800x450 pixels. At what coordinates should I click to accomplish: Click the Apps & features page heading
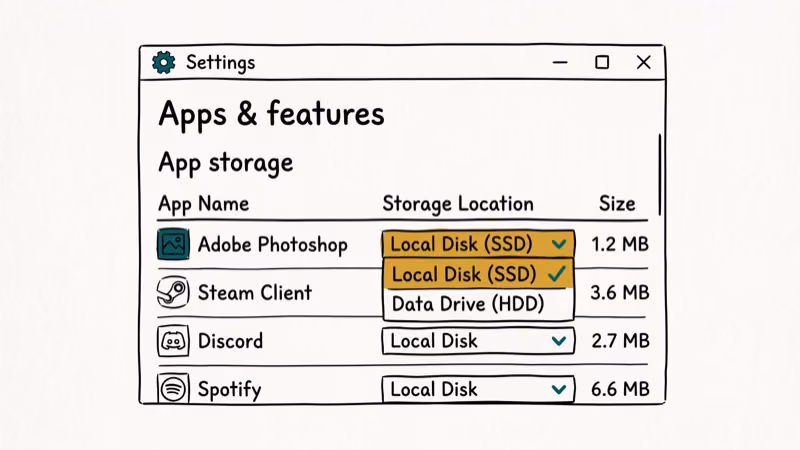[x=271, y=114]
